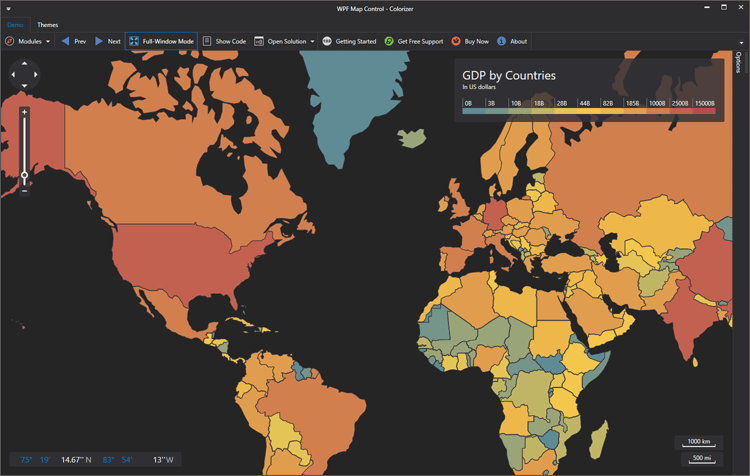Click the zoom slider handle
750x476 pixels.
(x=24, y=175)
